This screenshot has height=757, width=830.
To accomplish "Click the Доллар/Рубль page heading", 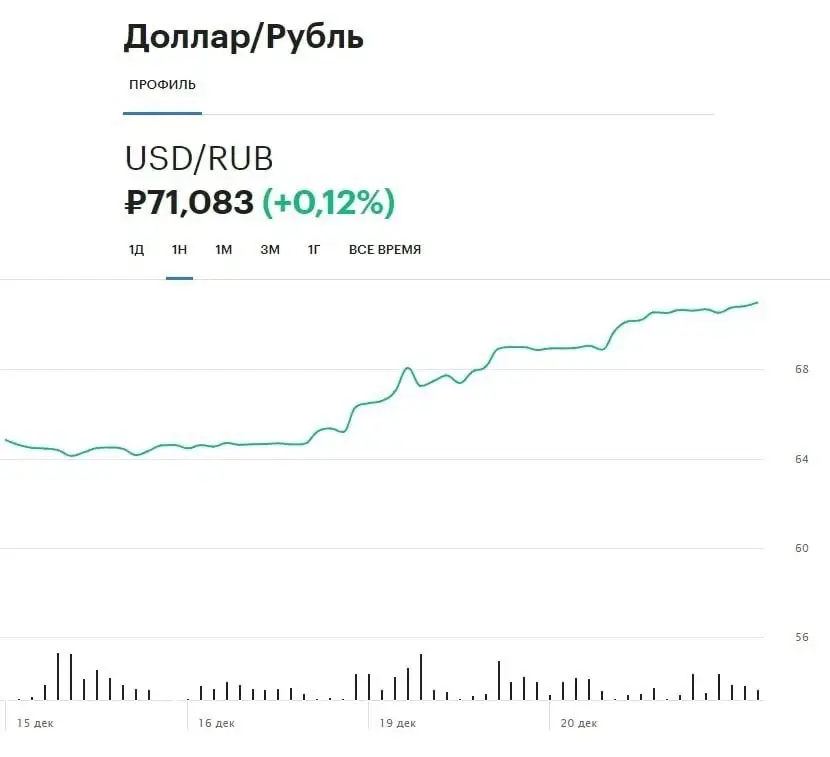I will pyautogui.click(x=243, y=37).
